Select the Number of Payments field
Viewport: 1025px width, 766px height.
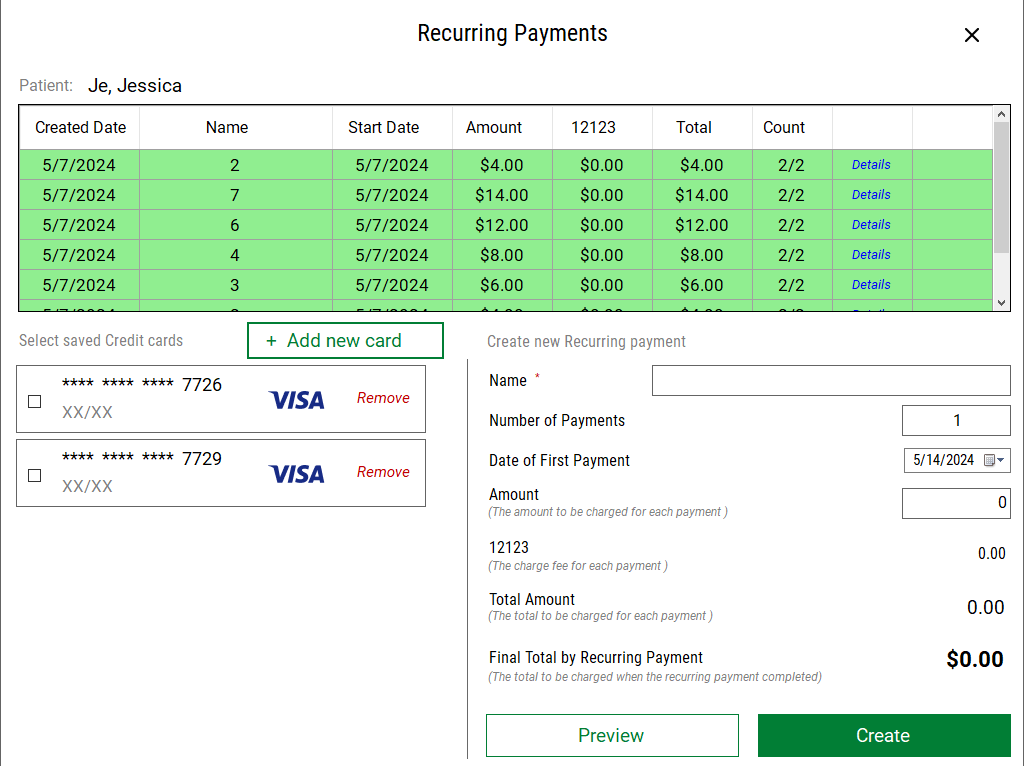tap(956, 420)
